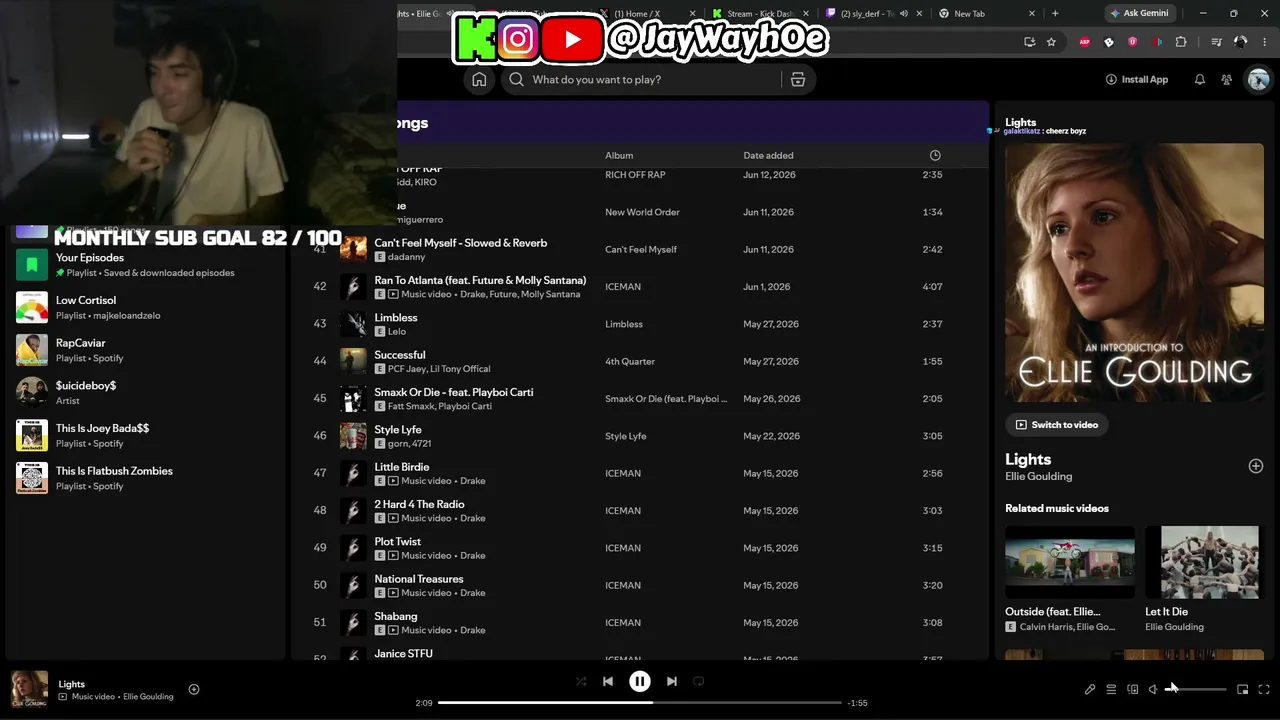The image size is (1280, 720).
Task: Select the song 'Successful'
Action: 400,355
